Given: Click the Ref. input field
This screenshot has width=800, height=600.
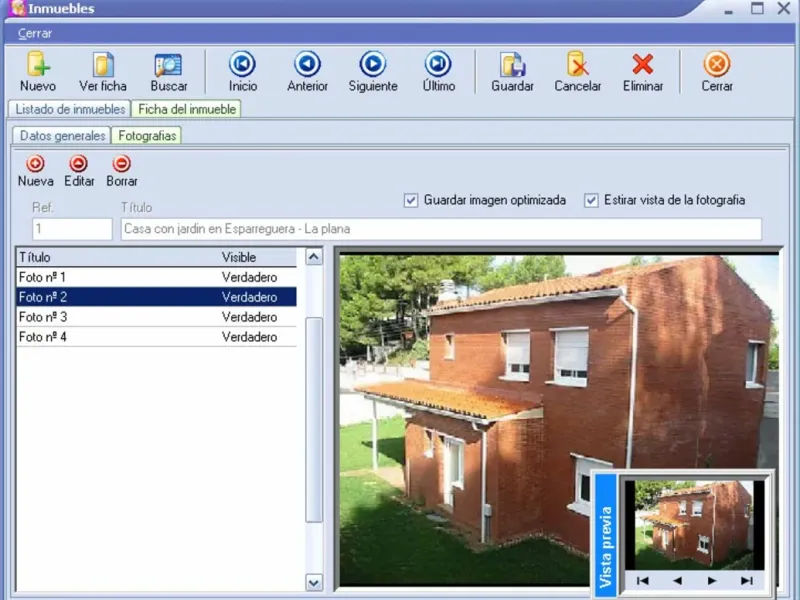Looking at the screenshot, I should tap(72, 229).
